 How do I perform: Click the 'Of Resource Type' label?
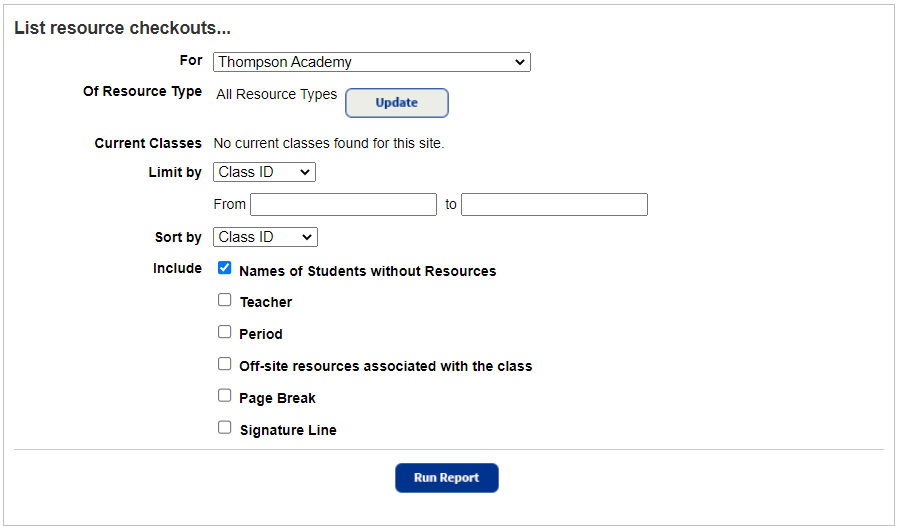[x=142, y=91]
